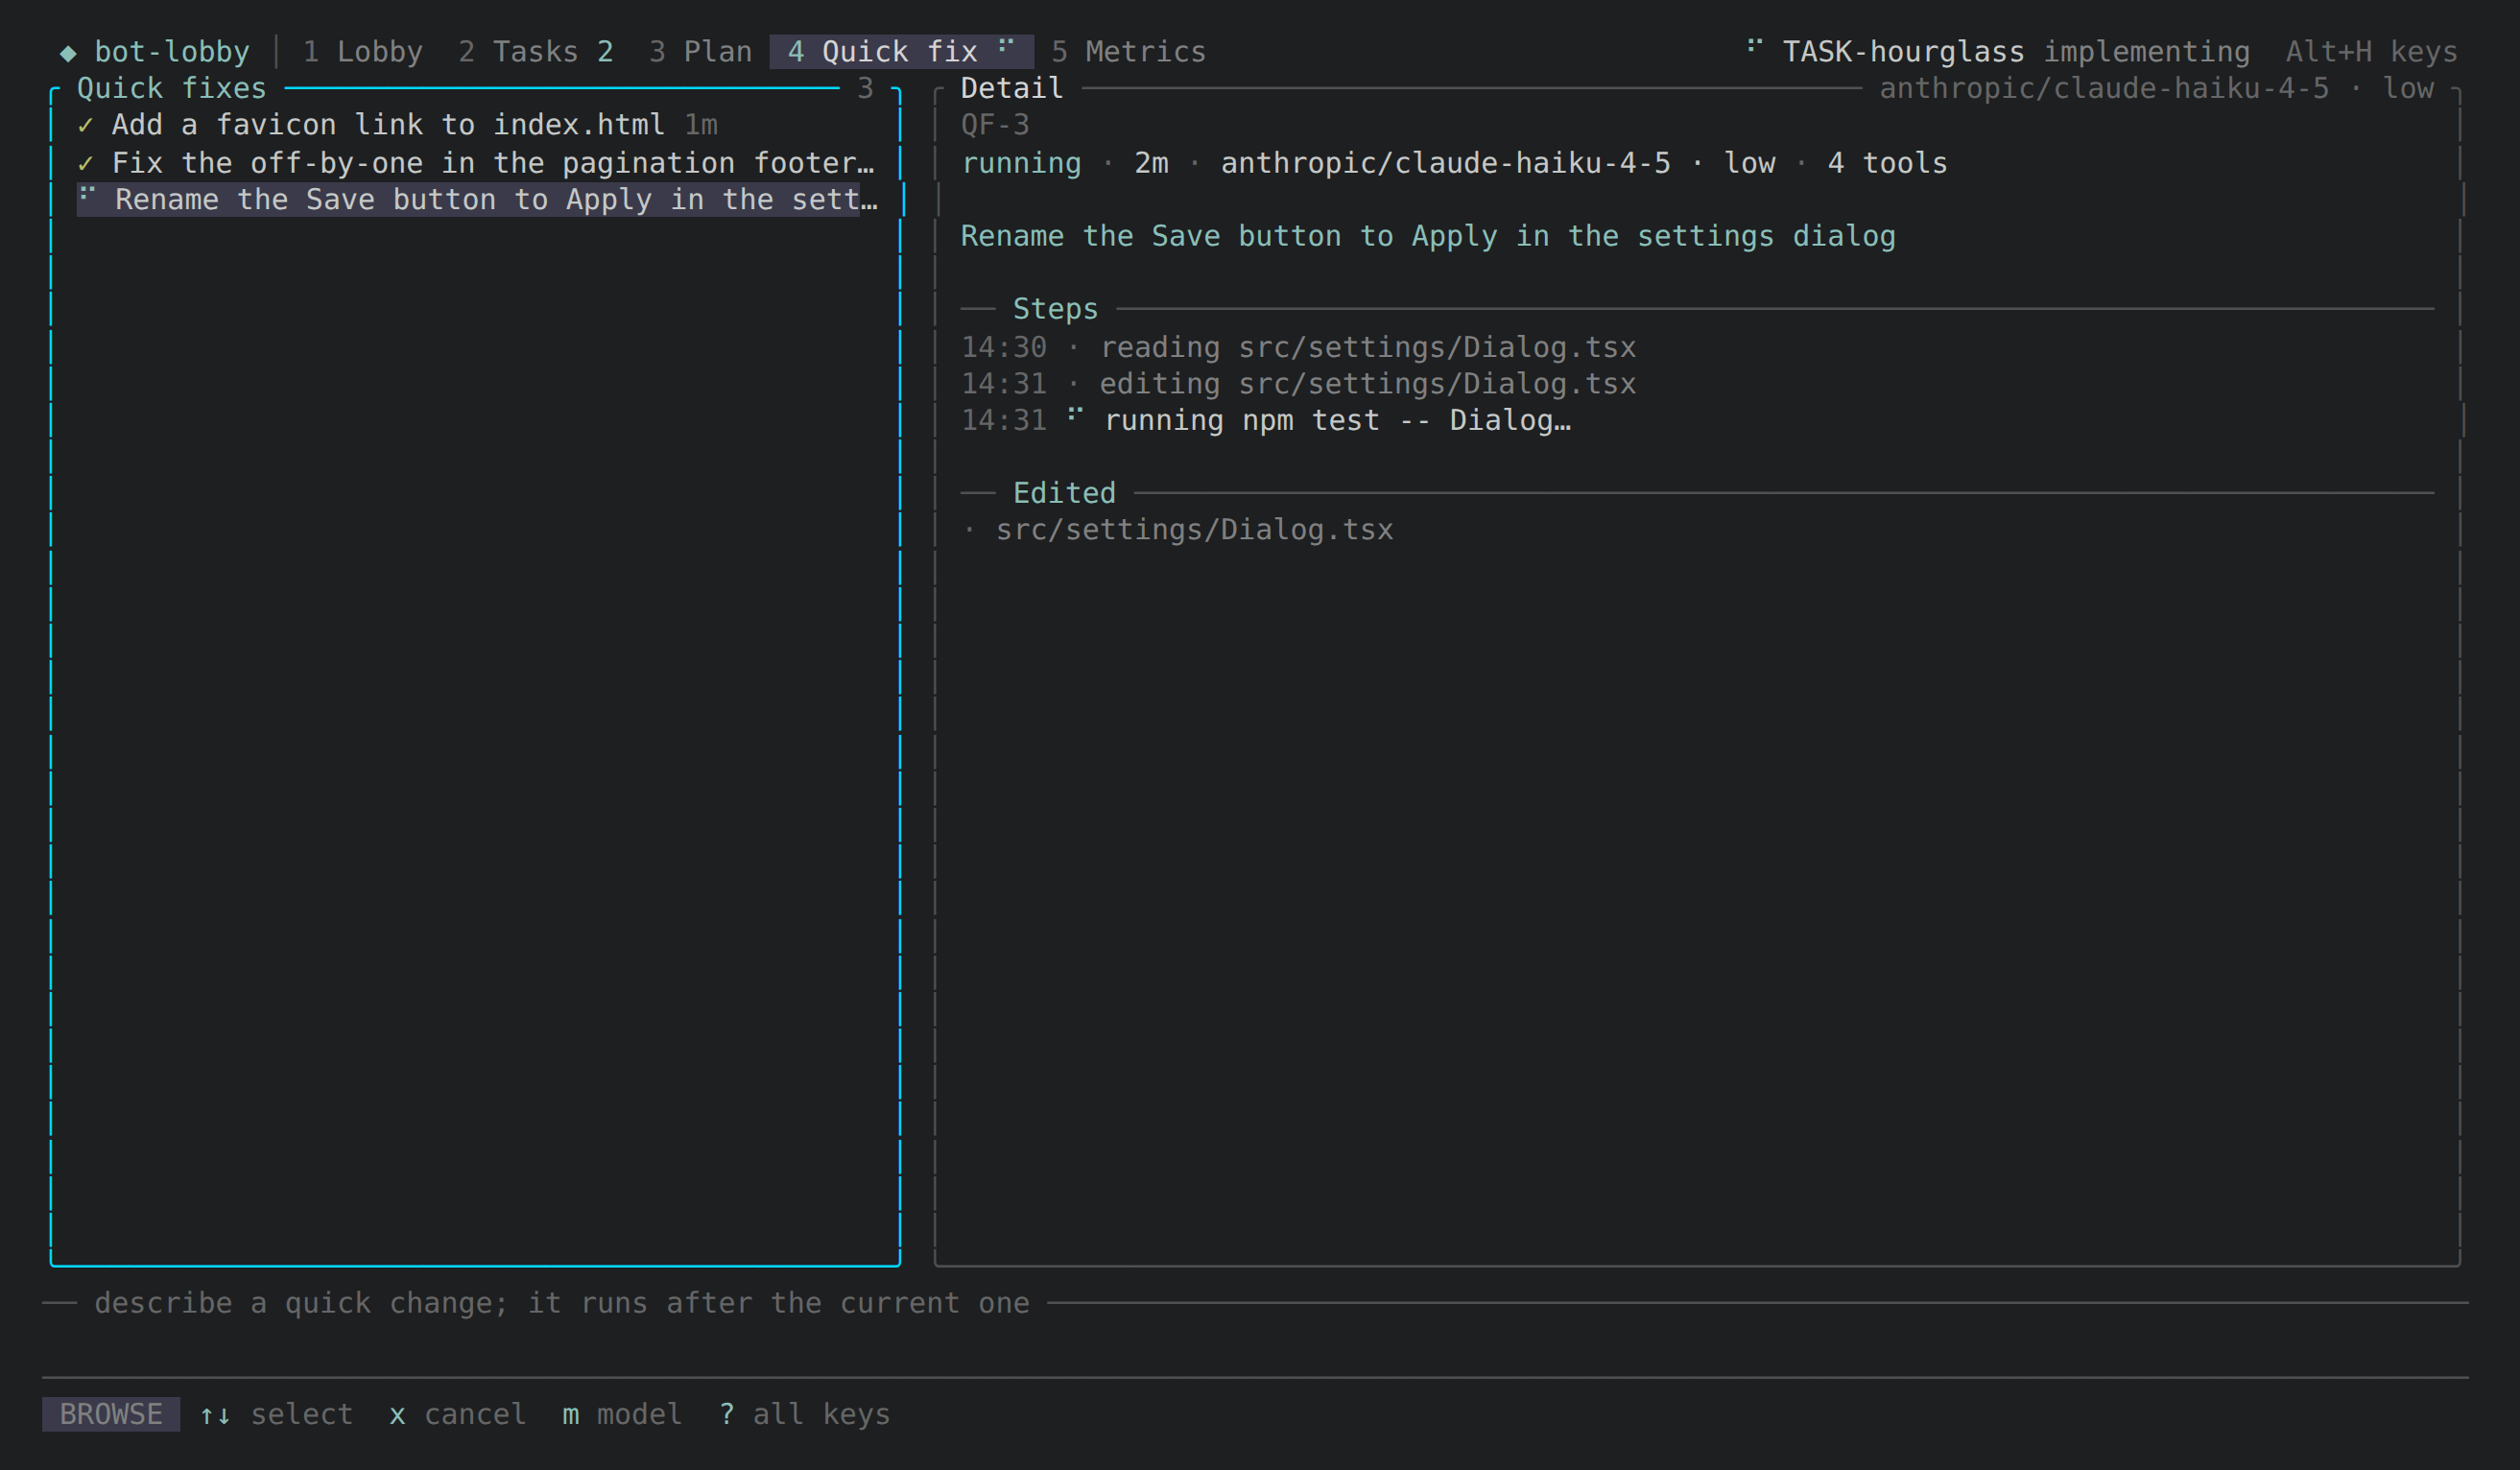This screenshot has width=2520, height=1470.
Task: Click the edited file src/settings/Dialog.tsx entry
Action: [1194, 529]
